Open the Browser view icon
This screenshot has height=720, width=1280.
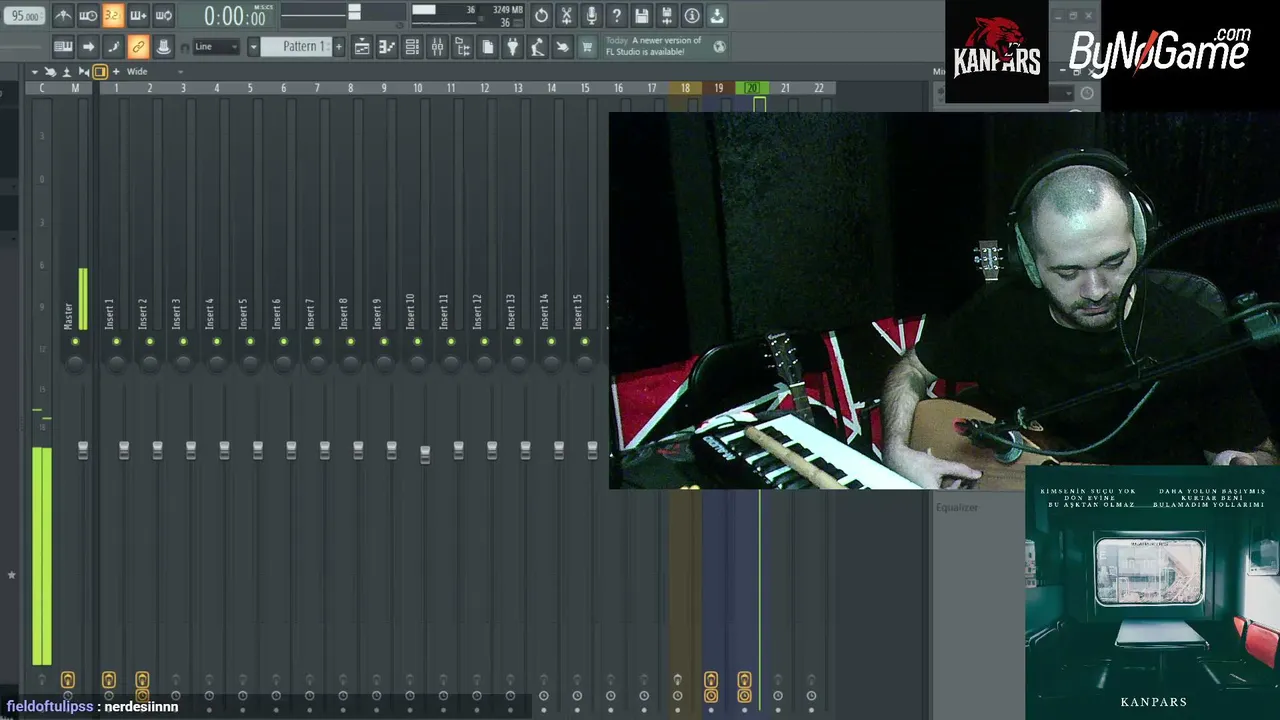click(462, 47)
